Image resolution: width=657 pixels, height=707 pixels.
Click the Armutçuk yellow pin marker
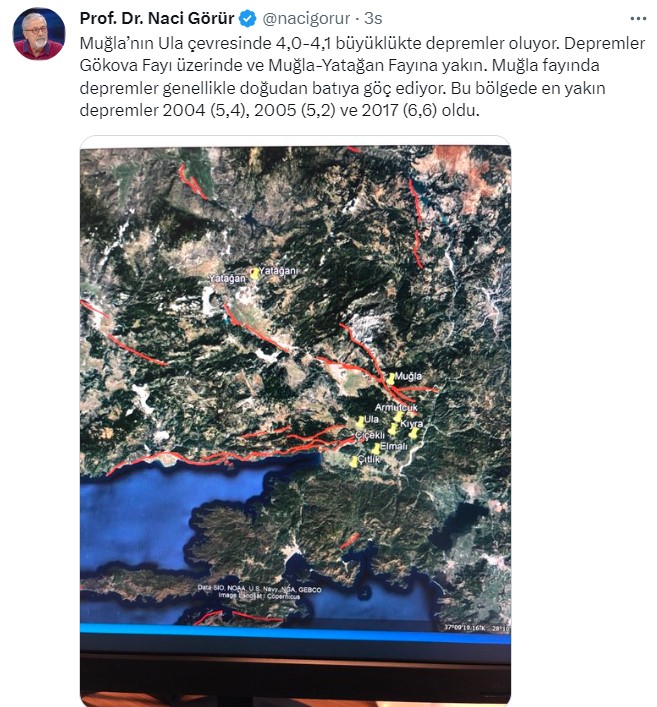pyautogui.click(x=398, y=417)
